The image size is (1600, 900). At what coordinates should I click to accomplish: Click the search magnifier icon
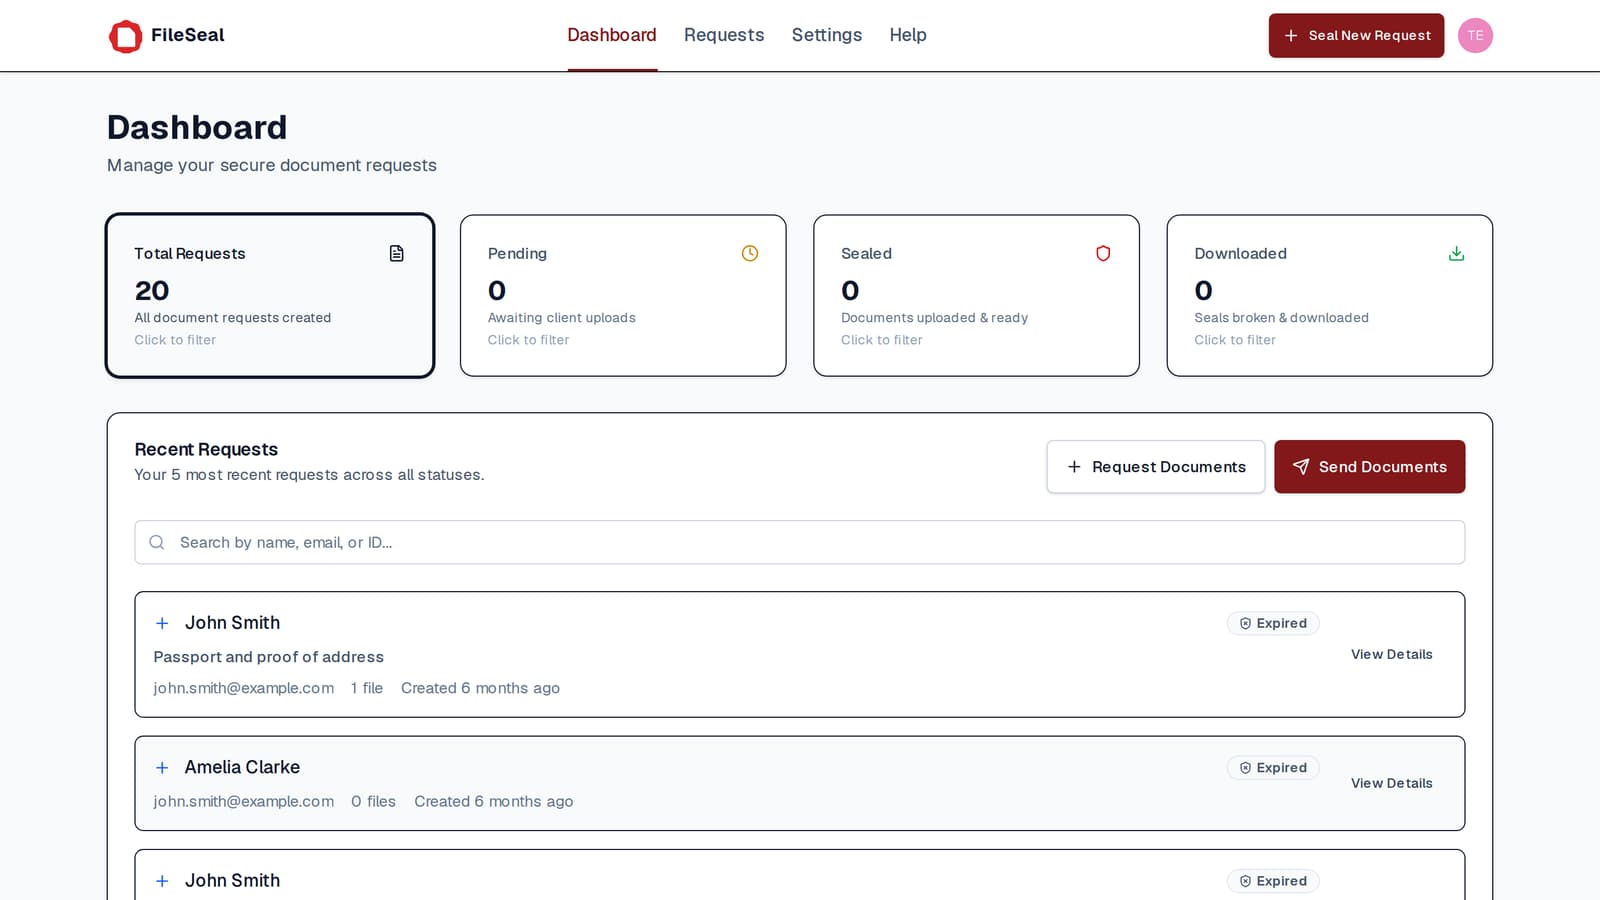[157, 542]
